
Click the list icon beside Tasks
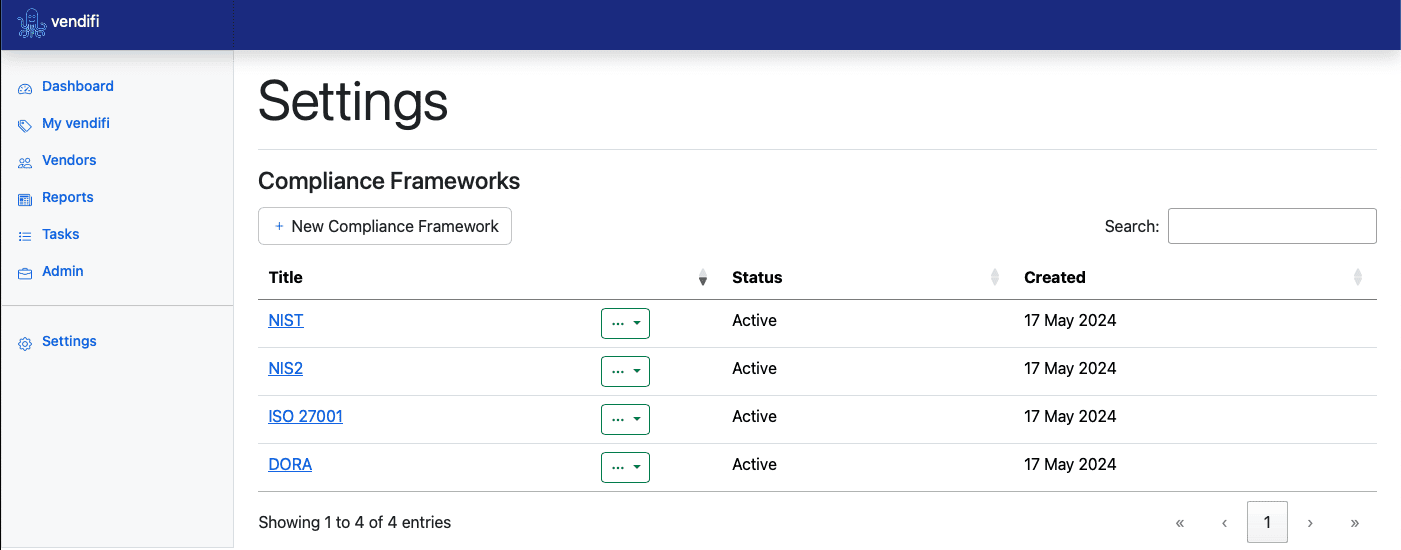click(x=25, y=236)
